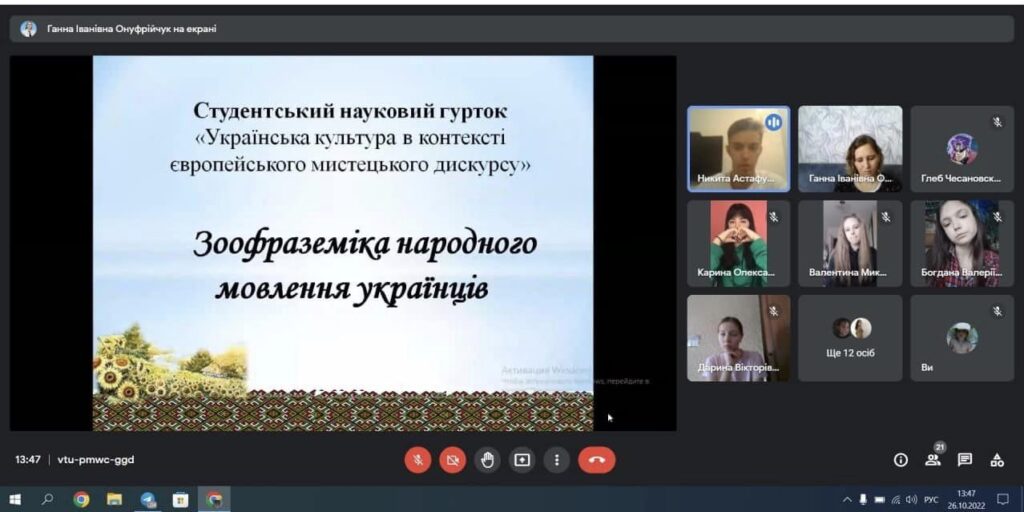Open meeting details info icon
The image size is (1024, 512).
900,460
